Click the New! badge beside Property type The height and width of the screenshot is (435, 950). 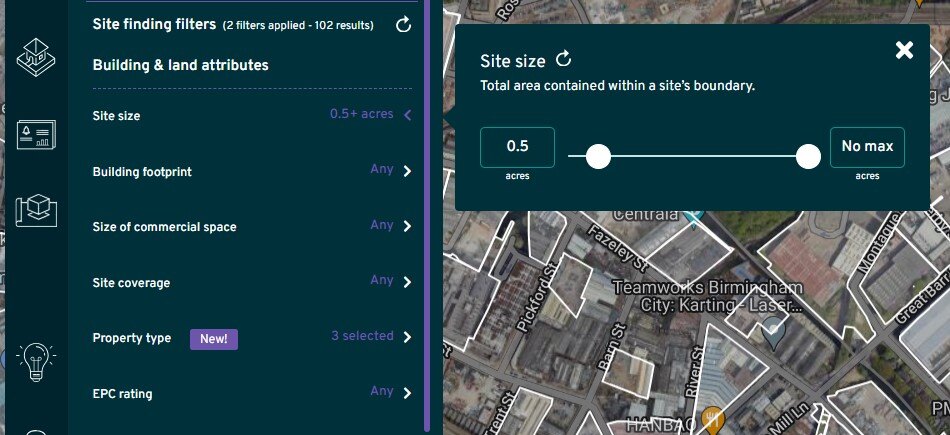pos(214,339)
